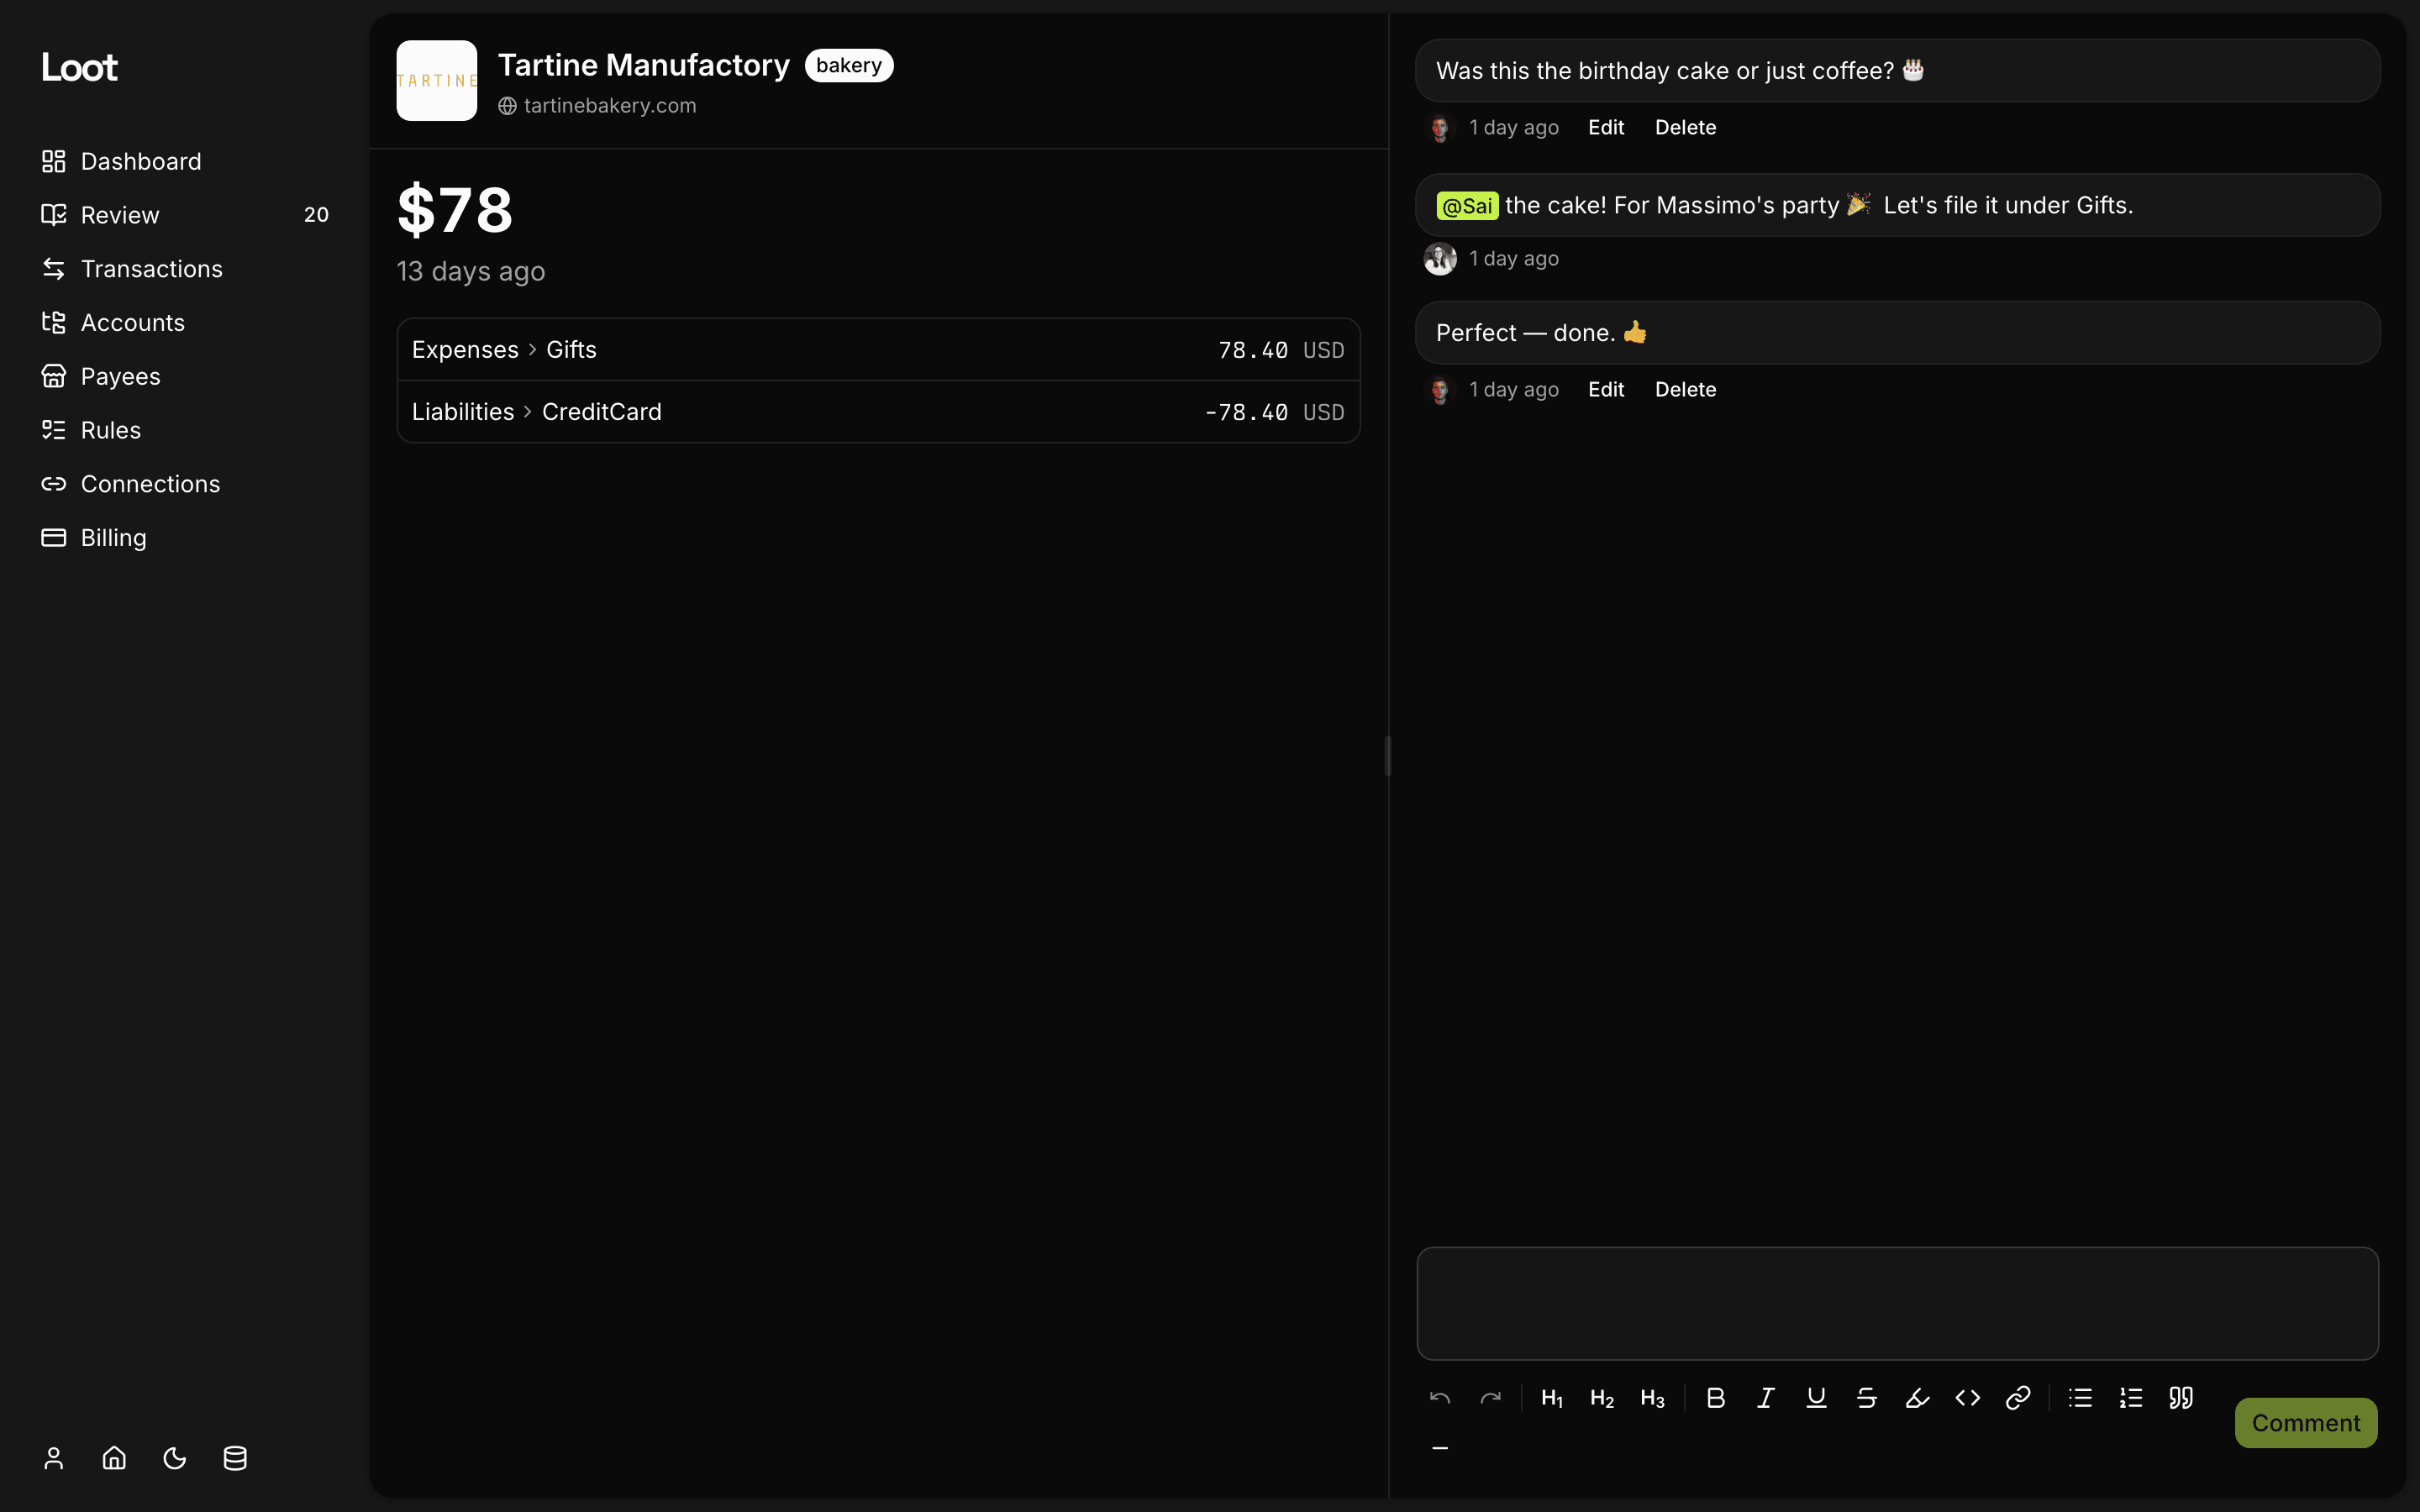This screenshot has height=1512, width=2420.
Task: Open the tartinebakery.com link
Action: click(x=597, y=106)
